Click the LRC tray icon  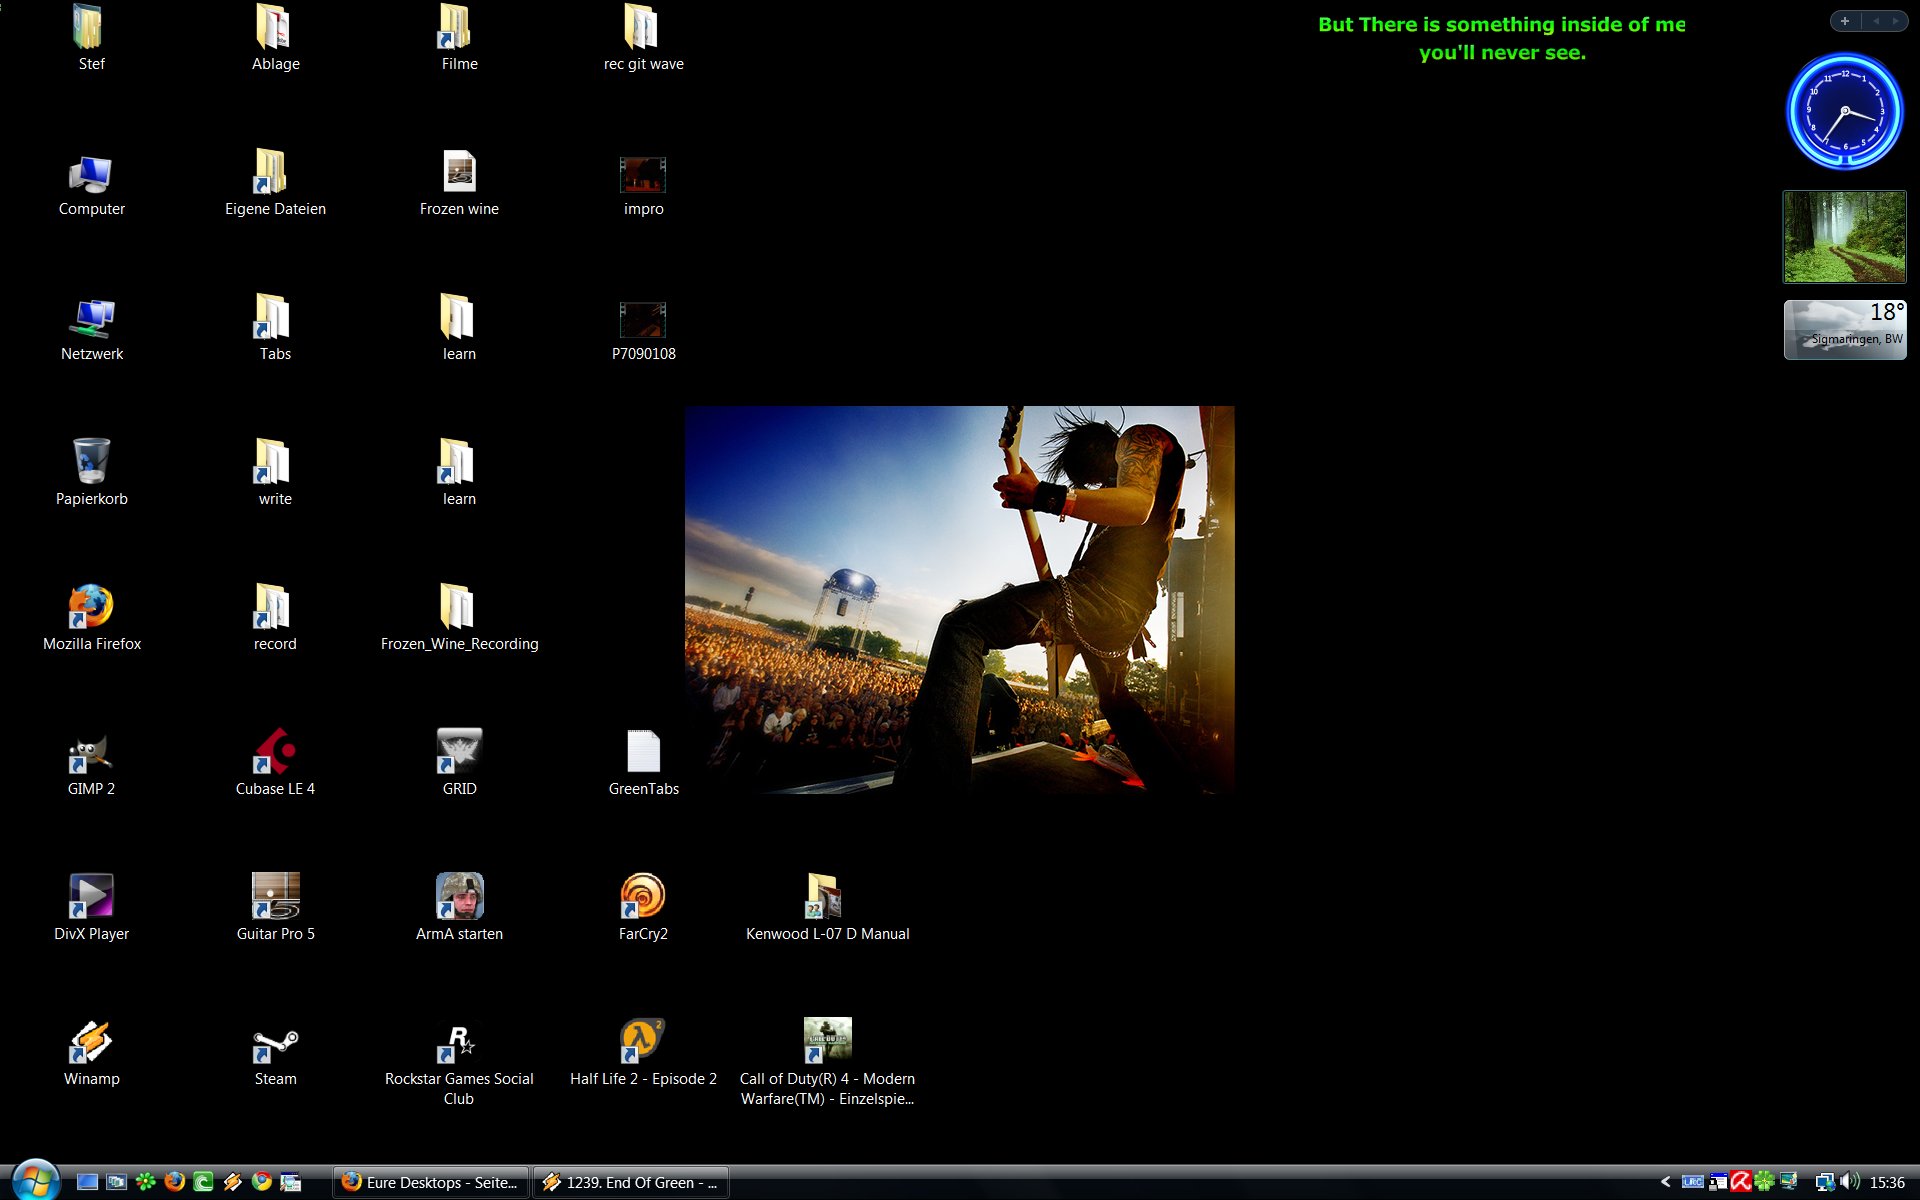(1692, 1182)
